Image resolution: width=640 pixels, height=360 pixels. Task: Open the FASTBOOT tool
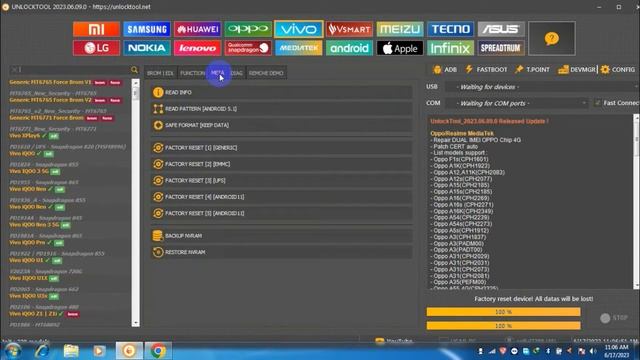pos(486,69)
